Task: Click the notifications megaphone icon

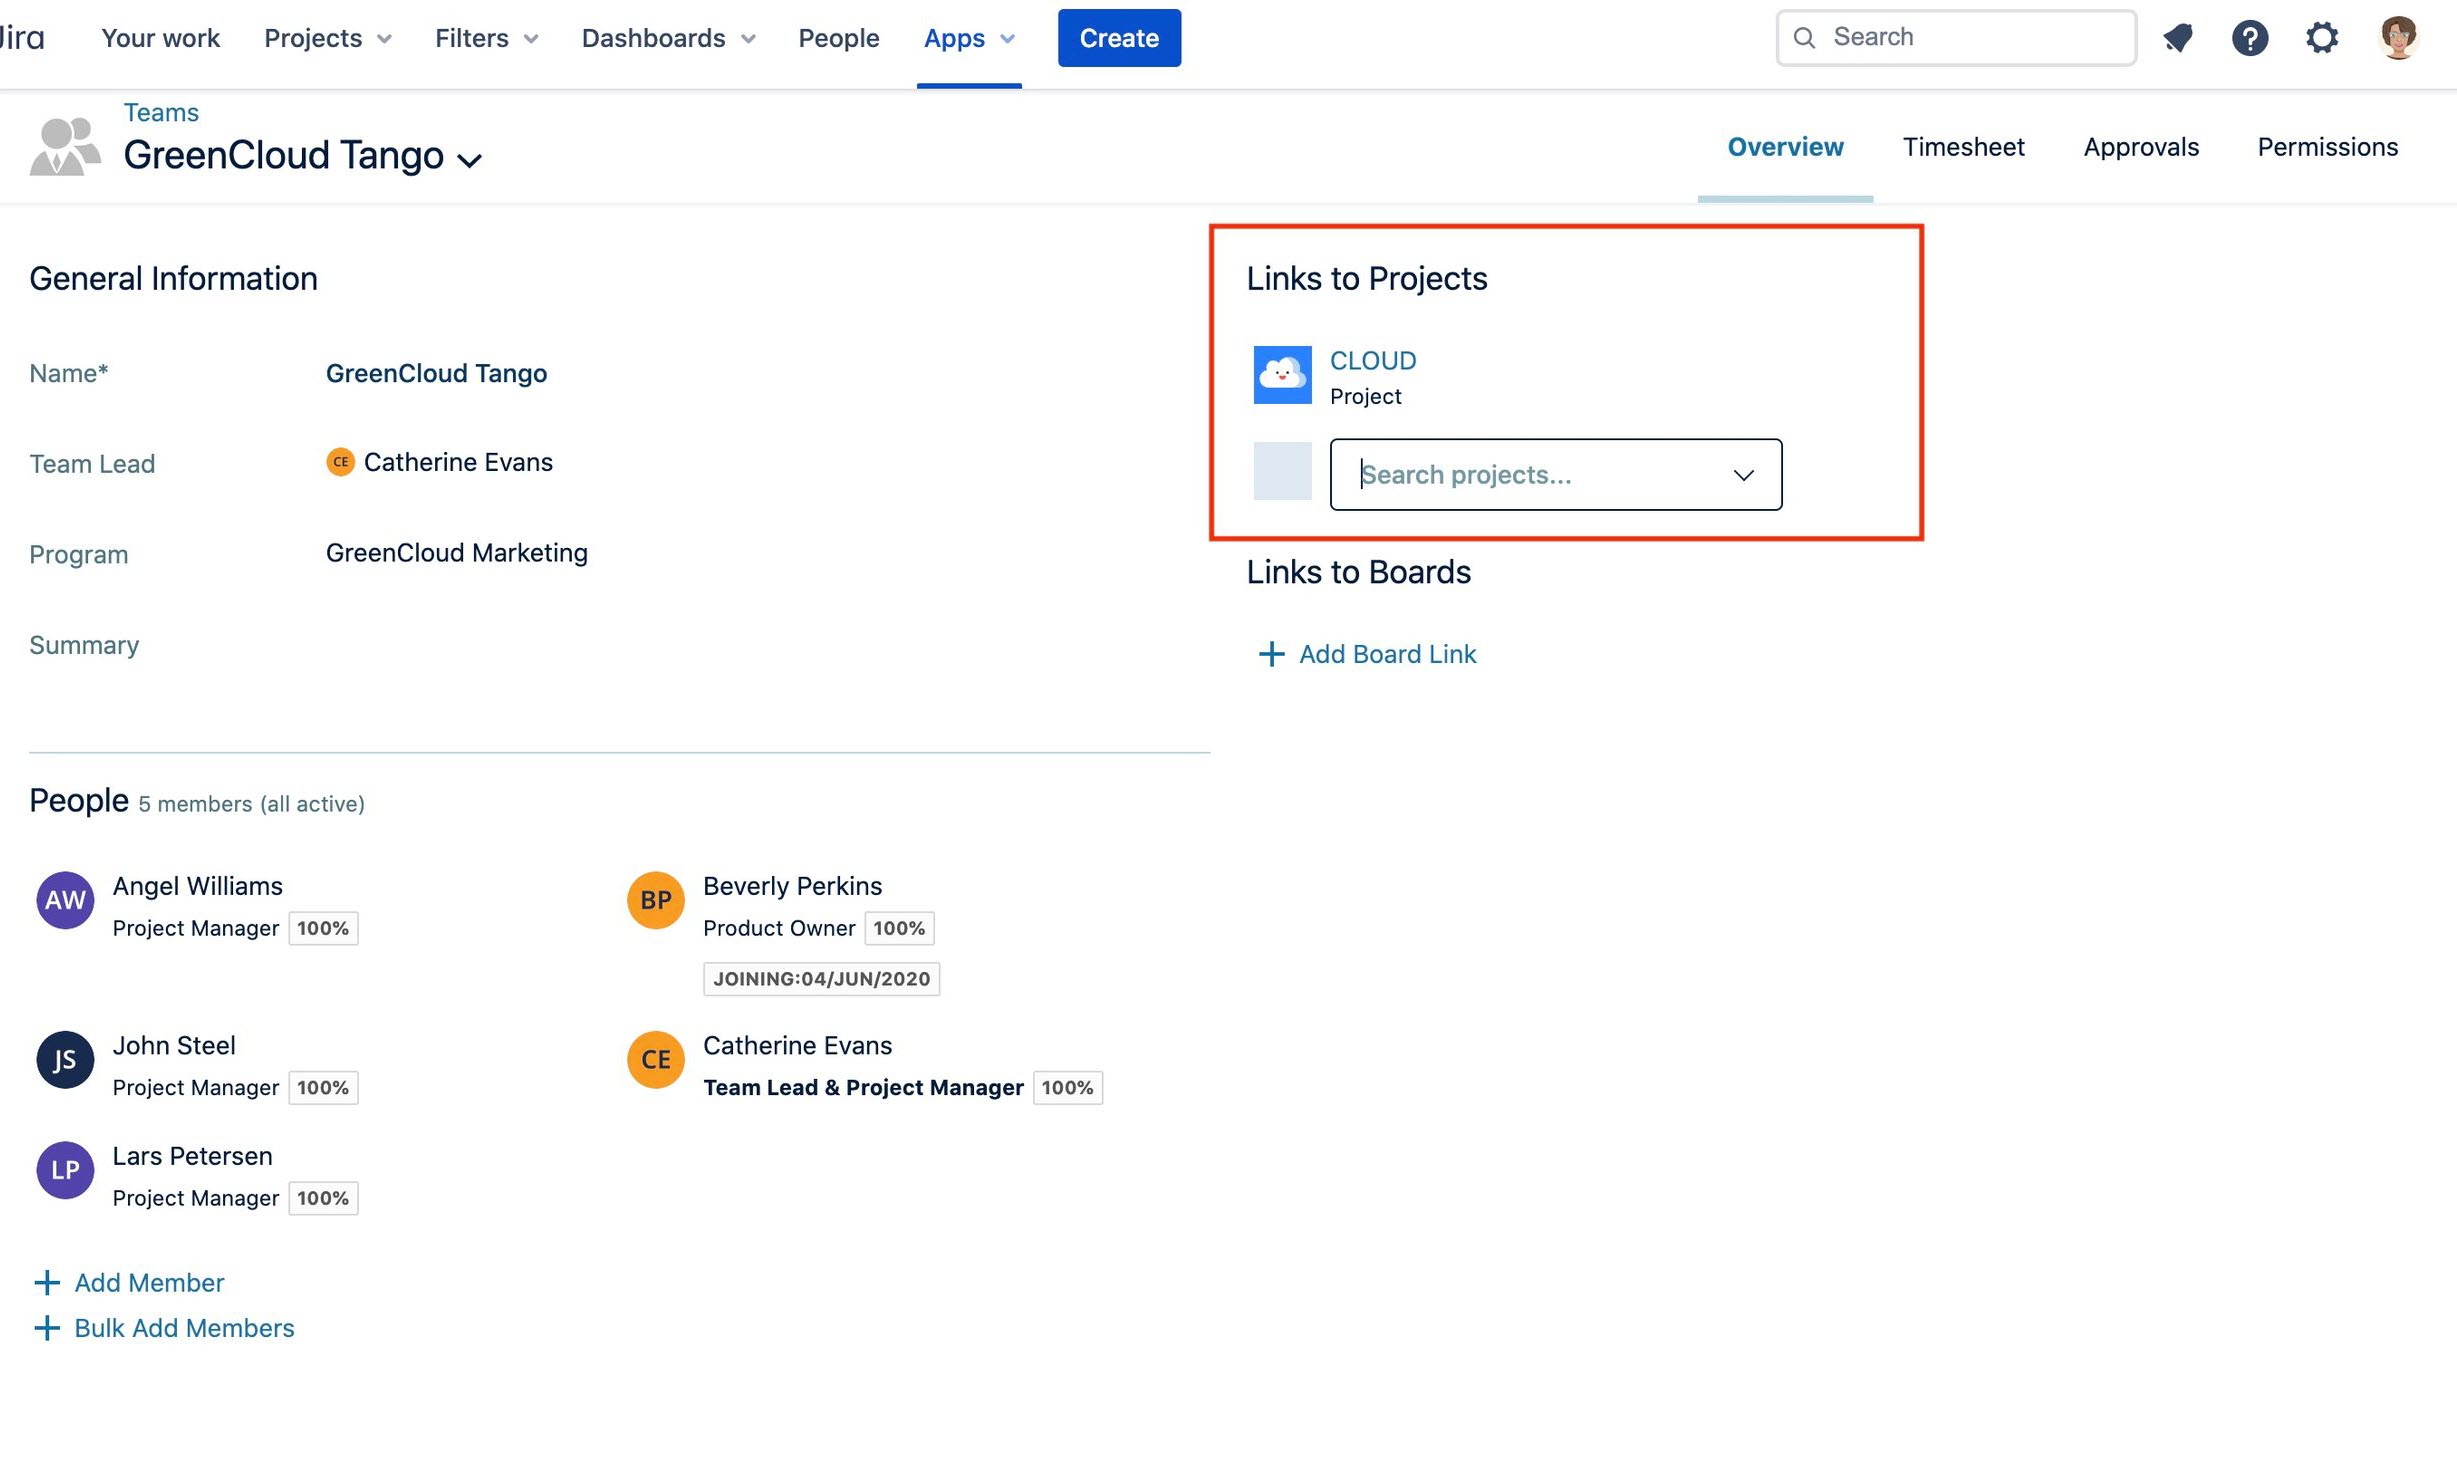Action: pyautogui.click(x=2177, y=38)
